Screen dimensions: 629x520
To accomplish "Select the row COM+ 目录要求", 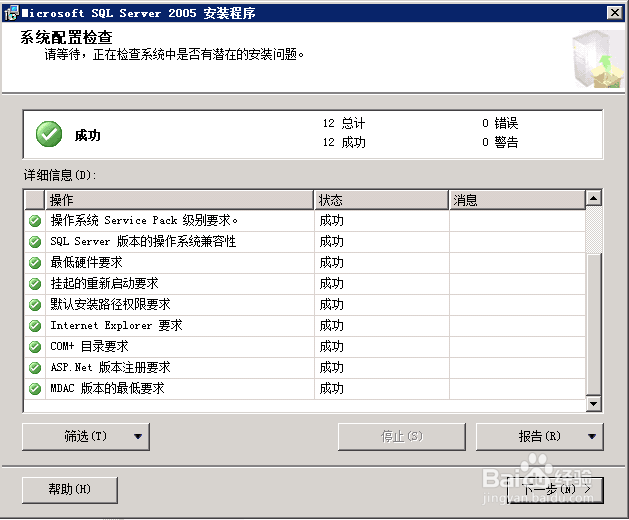I will [305, 346].
